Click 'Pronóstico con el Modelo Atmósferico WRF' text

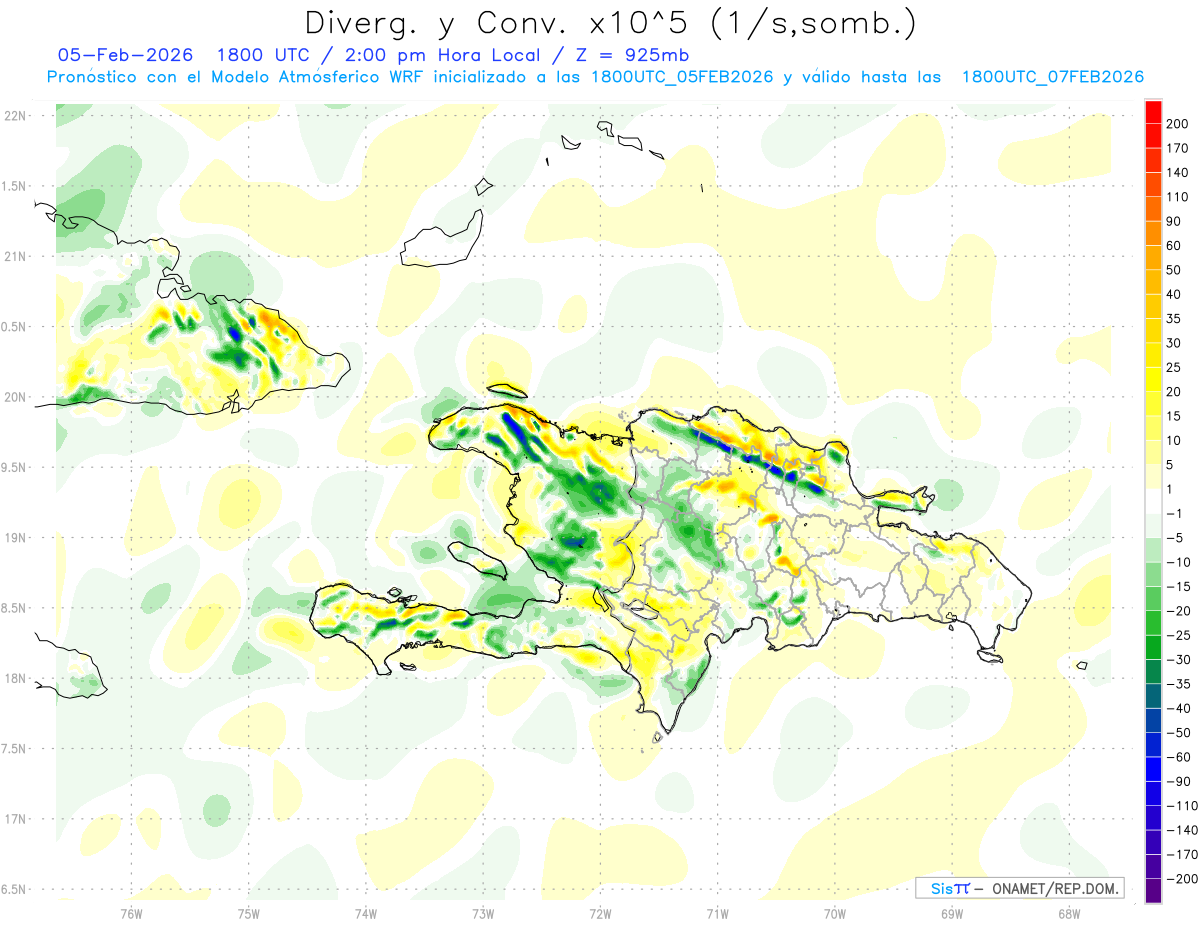(x=237, y=77)
